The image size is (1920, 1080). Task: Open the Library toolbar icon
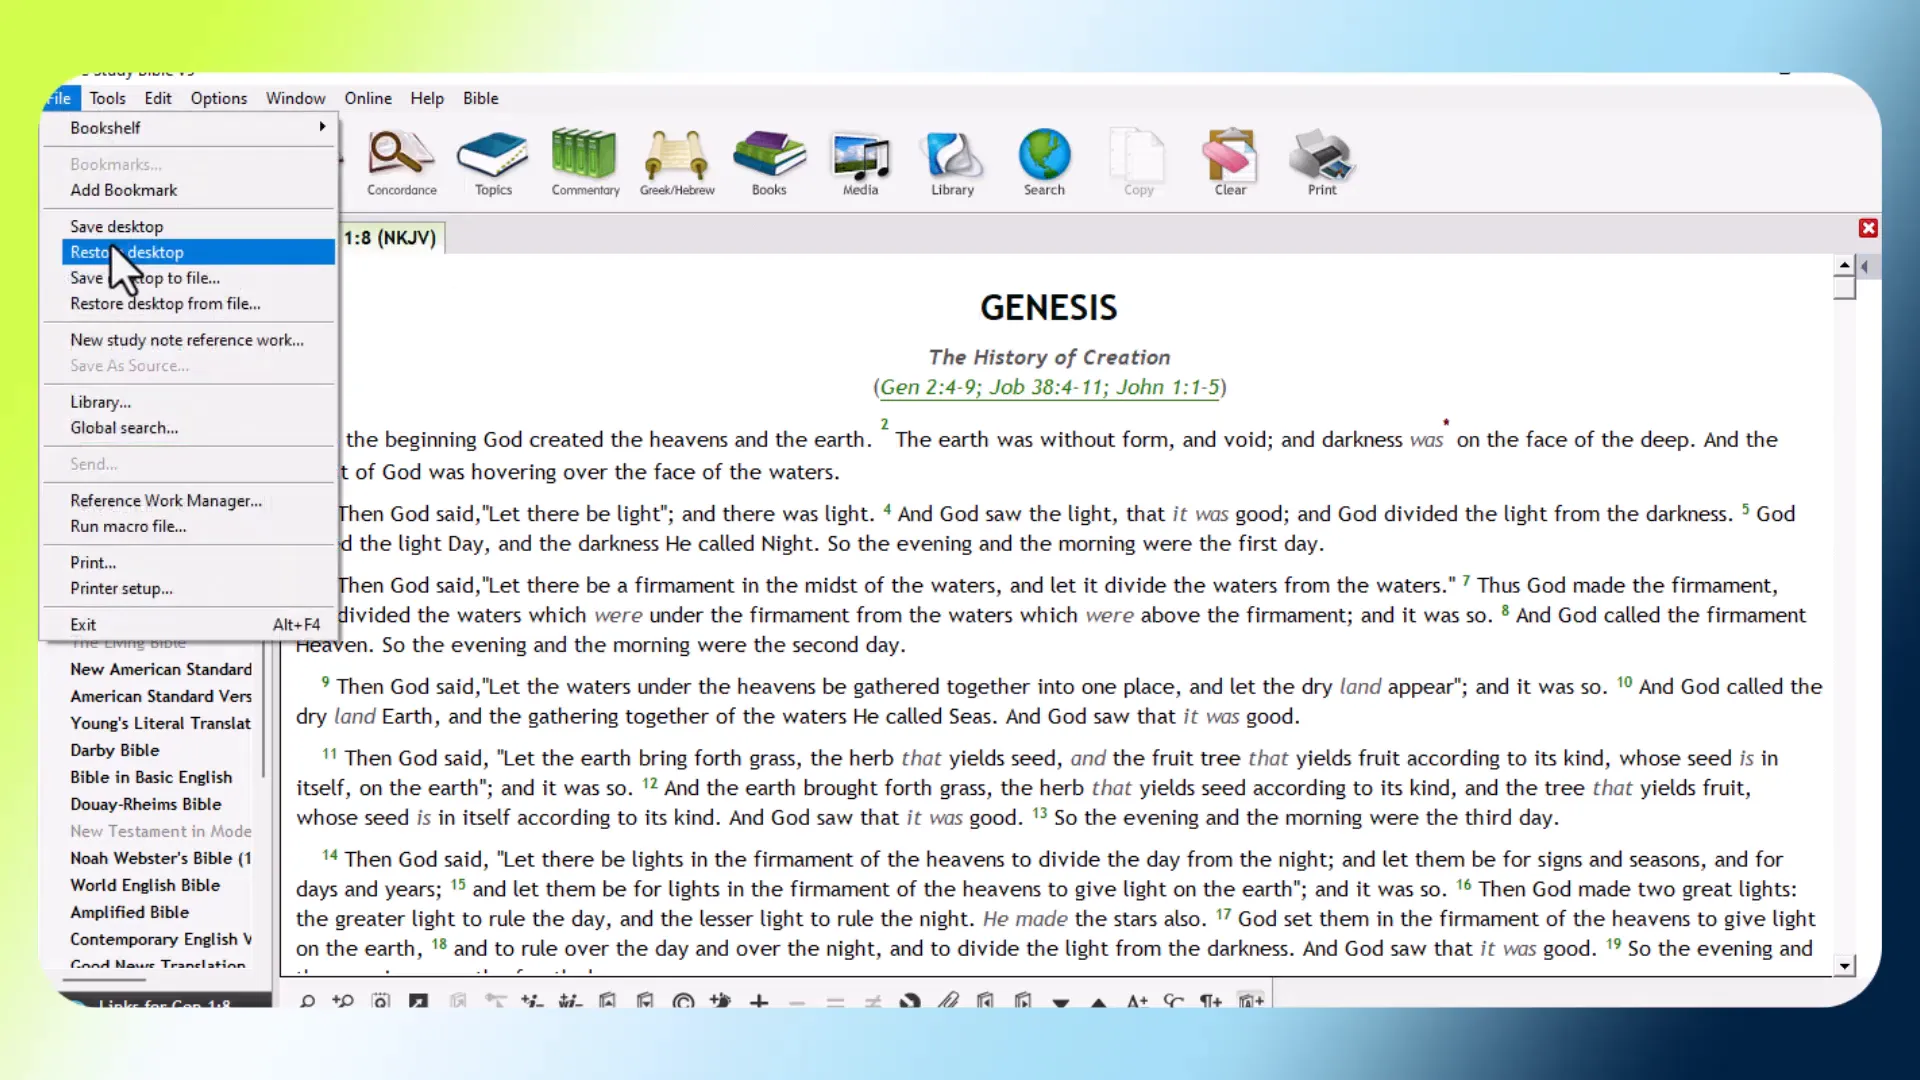[952, 163]
